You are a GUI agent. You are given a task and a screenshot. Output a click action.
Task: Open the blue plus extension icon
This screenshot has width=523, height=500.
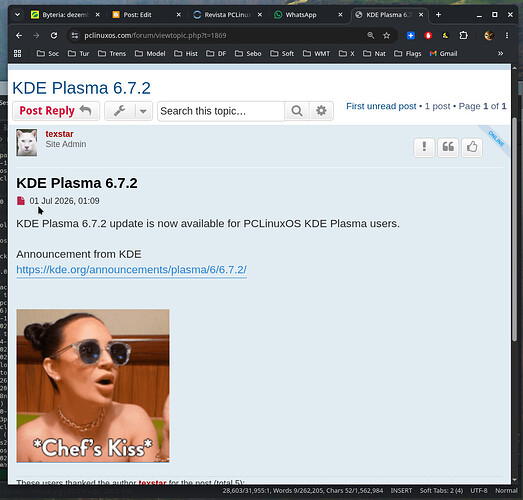pyautogui.click(x=411, y=35)
